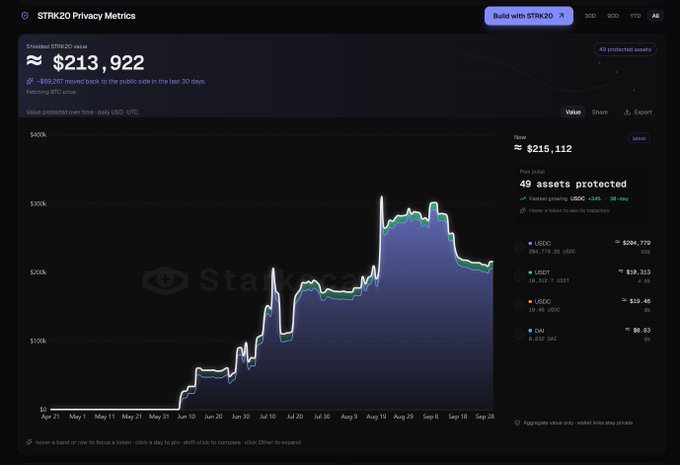Select the USDT row worth $10,313
Screen dimensions: 680x465
pyautogui.click(x=582, y=276)
